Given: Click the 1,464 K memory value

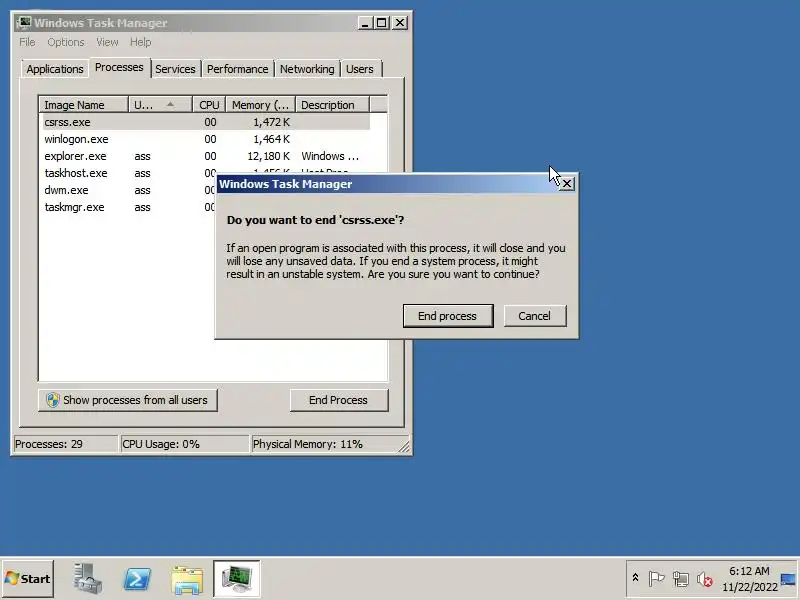Looking at the screenshot, I should (x=271, y=139).
